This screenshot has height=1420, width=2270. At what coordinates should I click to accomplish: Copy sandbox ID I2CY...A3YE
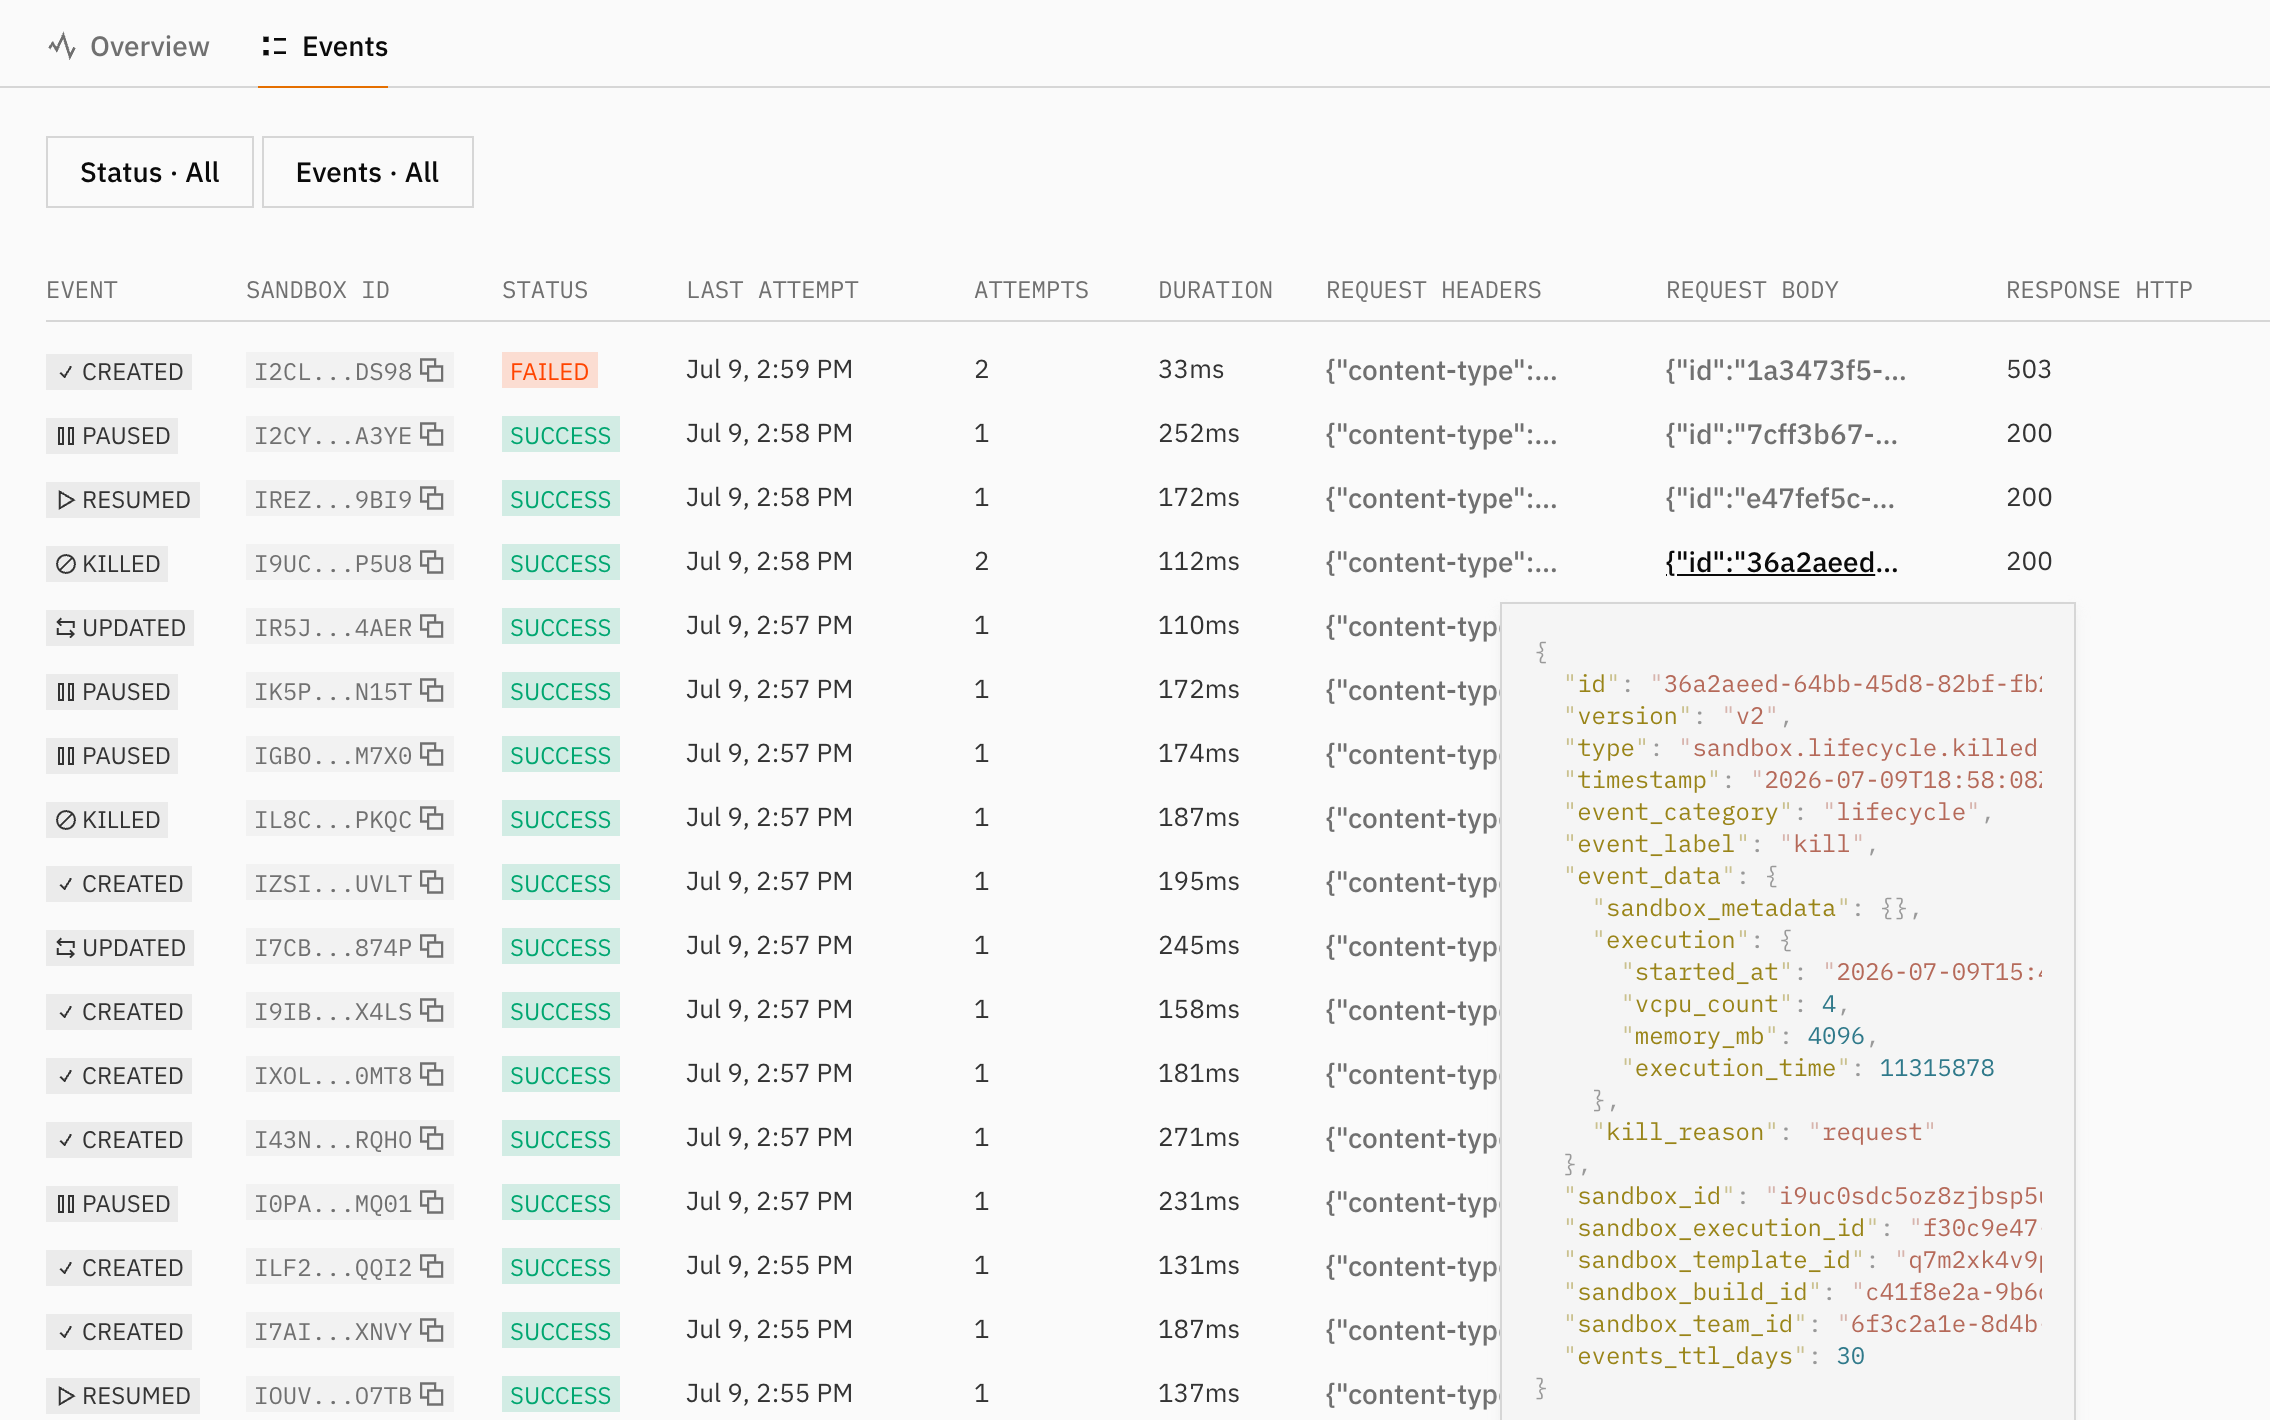tap(432, 434)
